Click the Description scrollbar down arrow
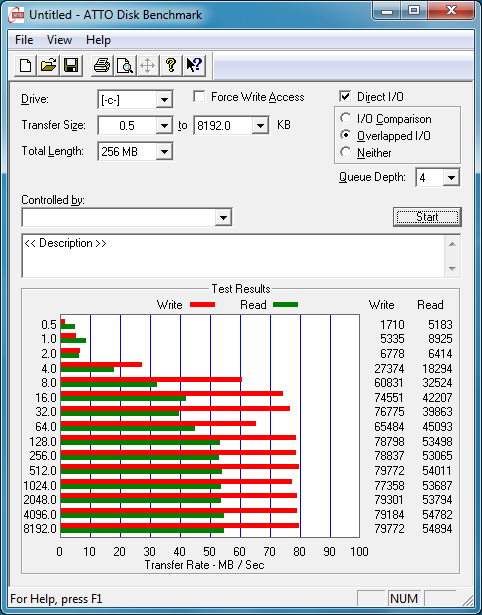Image resolution: width=482 pixels, height=615 pixels. coord(452,269)
